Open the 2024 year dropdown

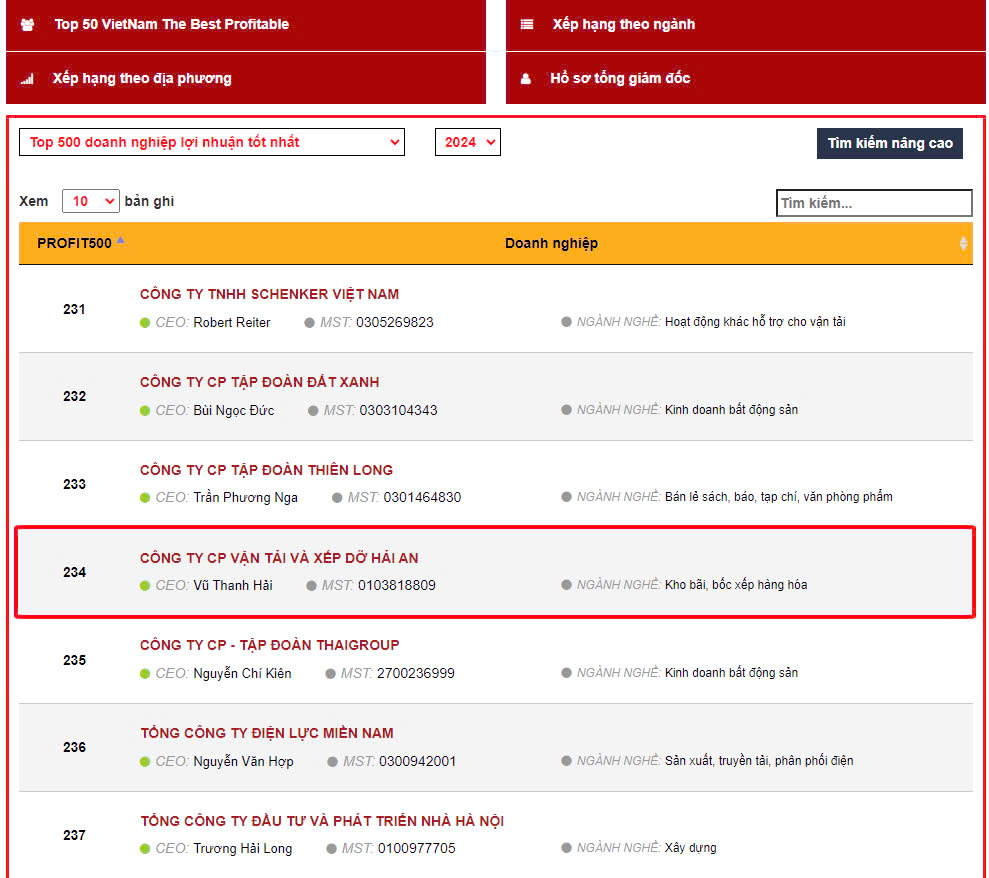pos(467,142)
